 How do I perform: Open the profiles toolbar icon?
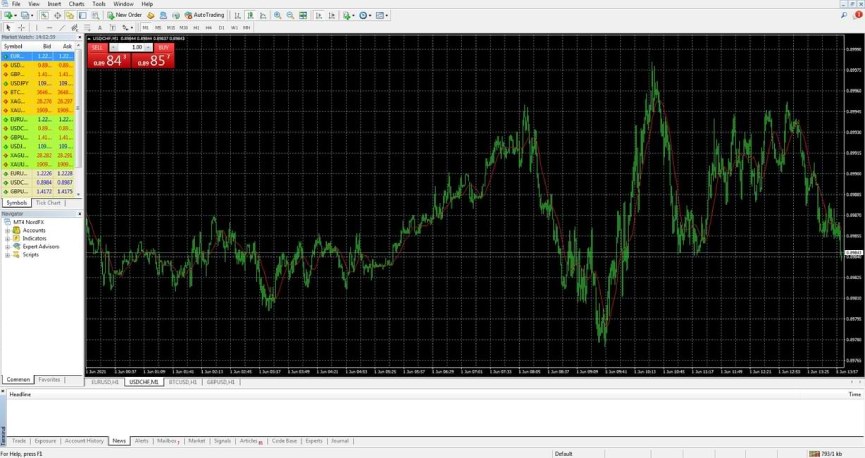coord(25,15)
